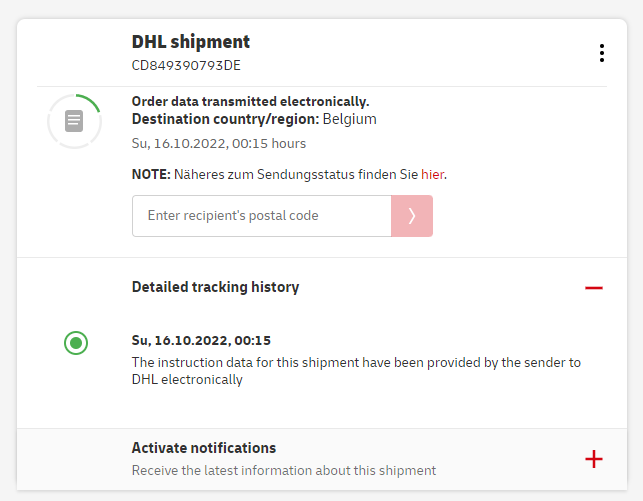Focus the recipient's postal code field
Viewport: 643px width, 501px height.
(261, 216)
